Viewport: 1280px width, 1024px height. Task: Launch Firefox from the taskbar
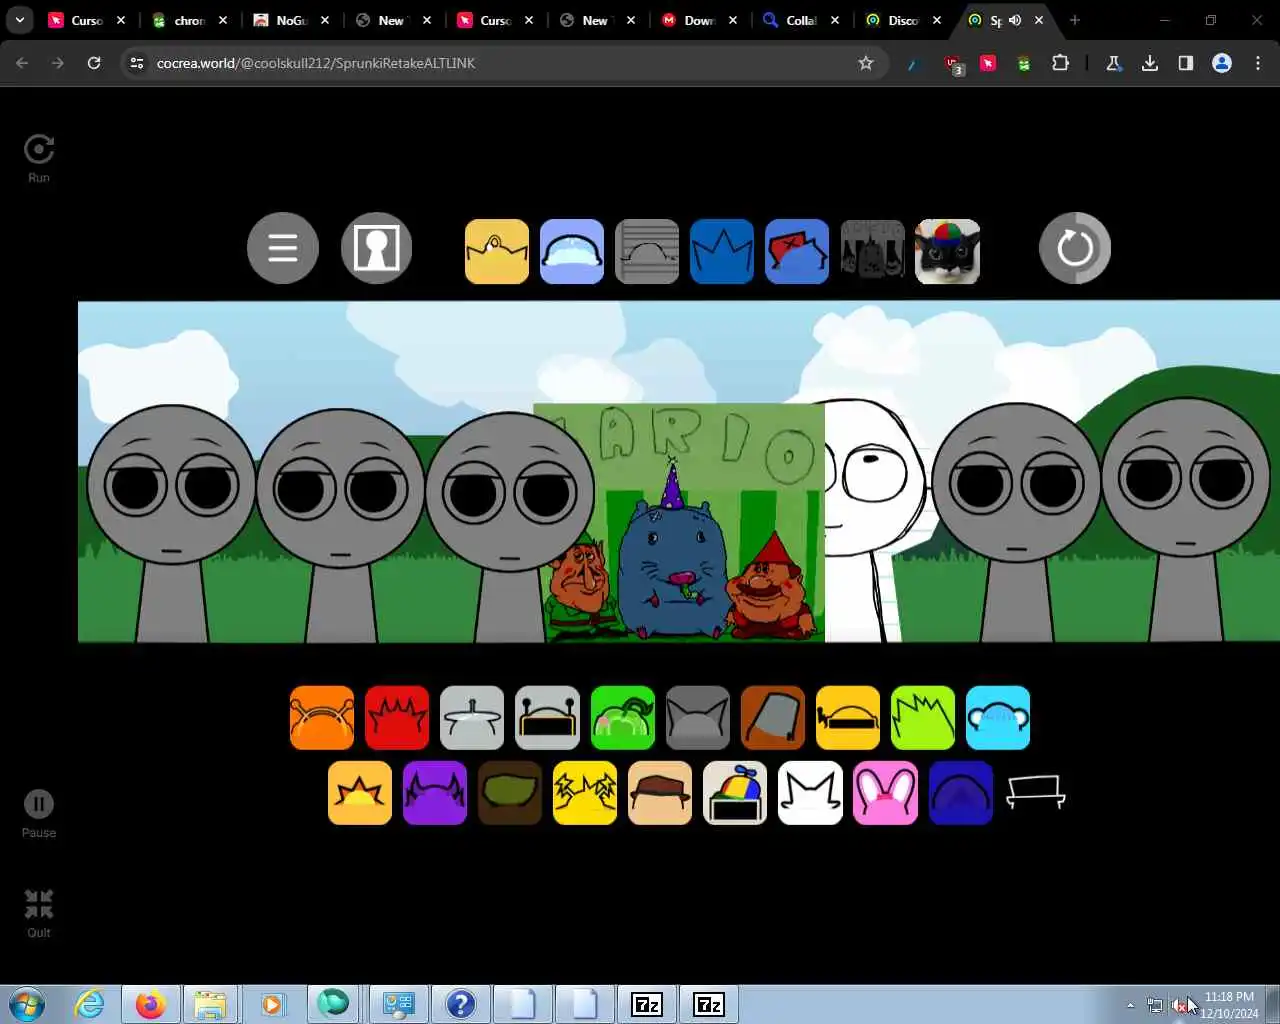point(151,1004)
